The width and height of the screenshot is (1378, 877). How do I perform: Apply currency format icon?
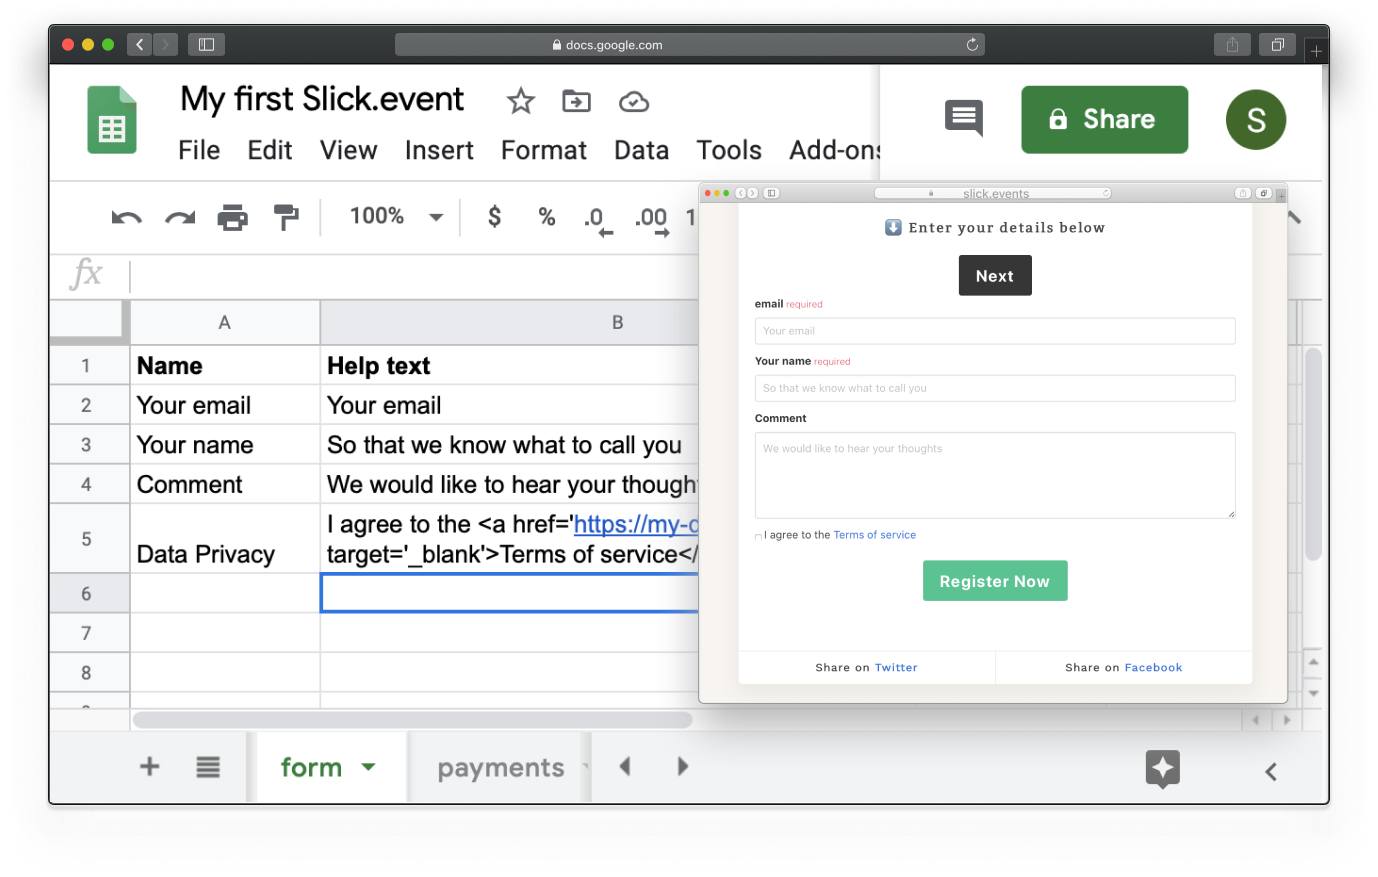point(492,216)
